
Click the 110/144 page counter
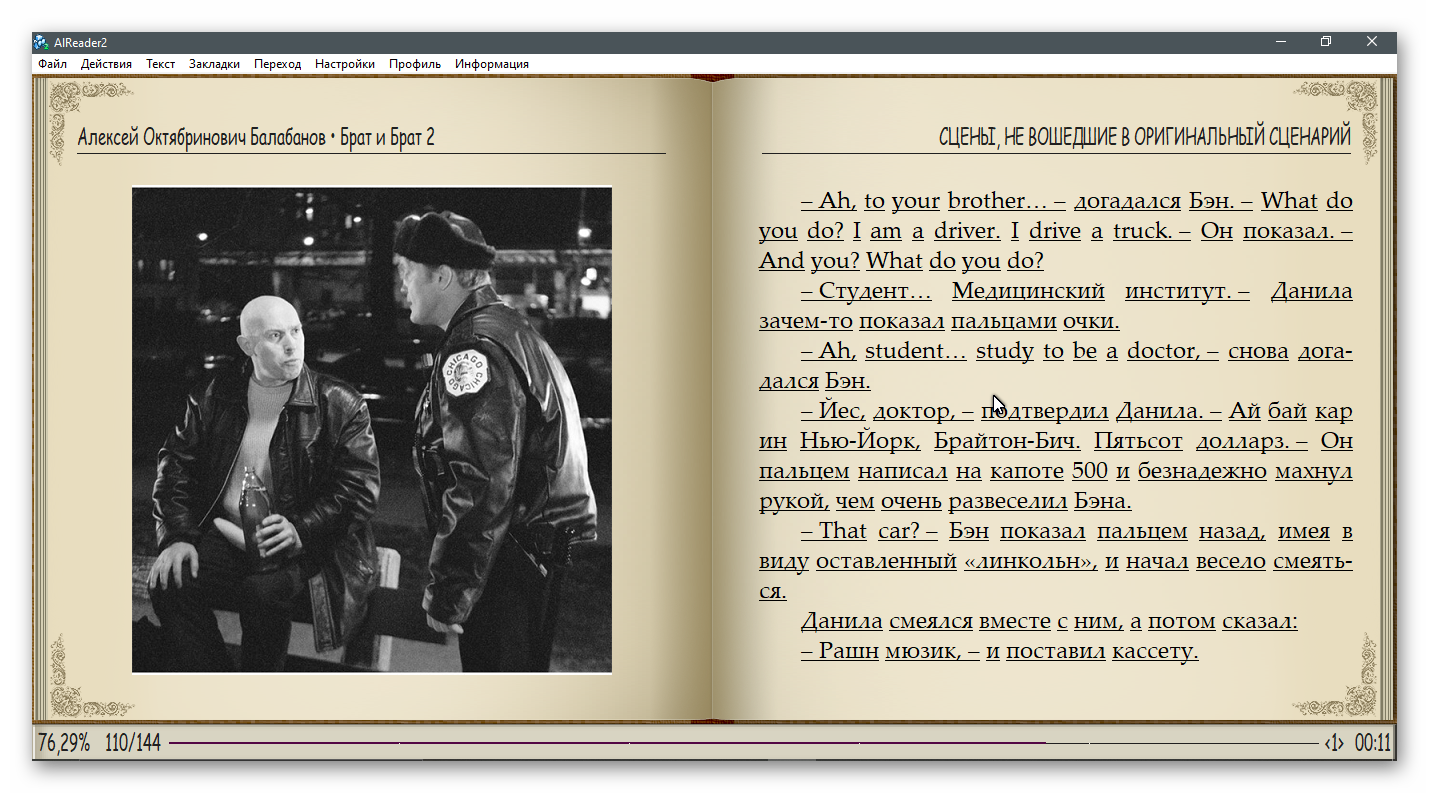[x=132, y=743]
